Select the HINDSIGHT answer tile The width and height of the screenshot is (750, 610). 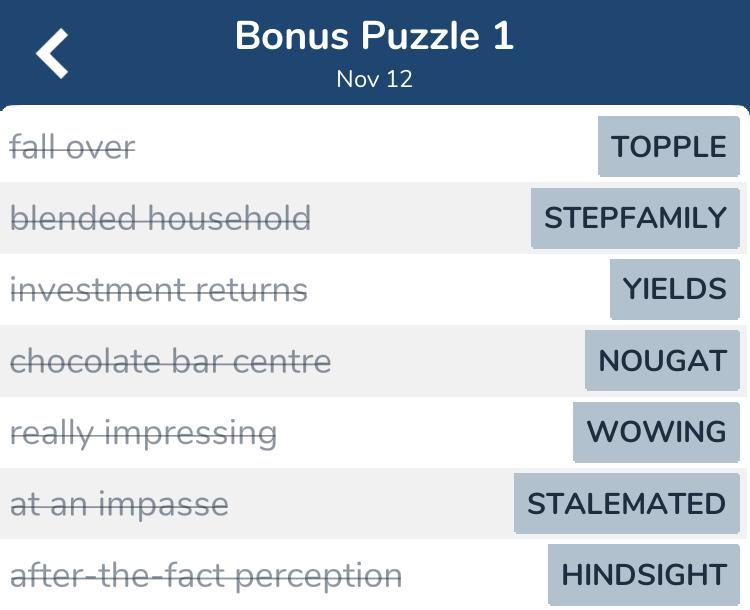tap(644, 575)
